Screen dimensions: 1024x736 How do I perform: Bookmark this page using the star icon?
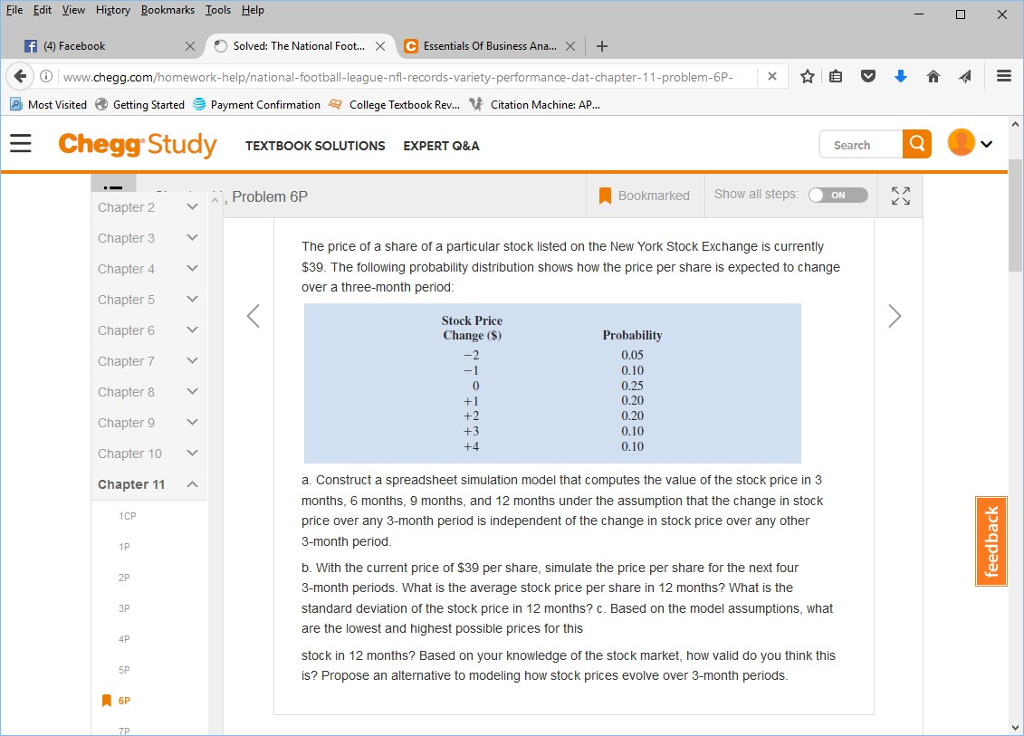[x=807, y=75]
